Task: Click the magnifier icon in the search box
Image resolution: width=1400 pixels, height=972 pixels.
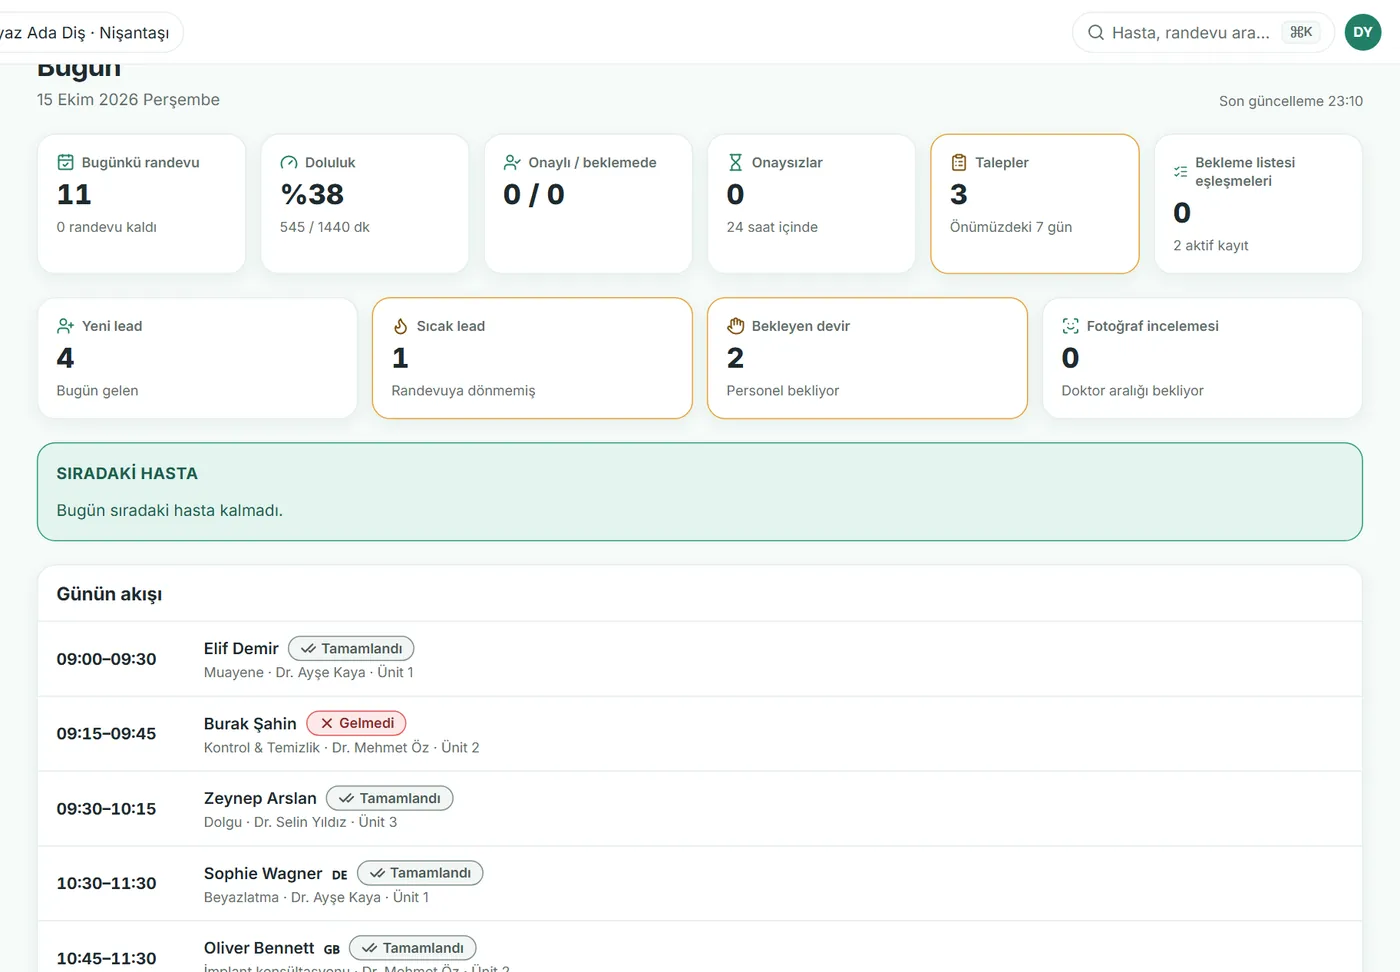Action: (1096, 32)
